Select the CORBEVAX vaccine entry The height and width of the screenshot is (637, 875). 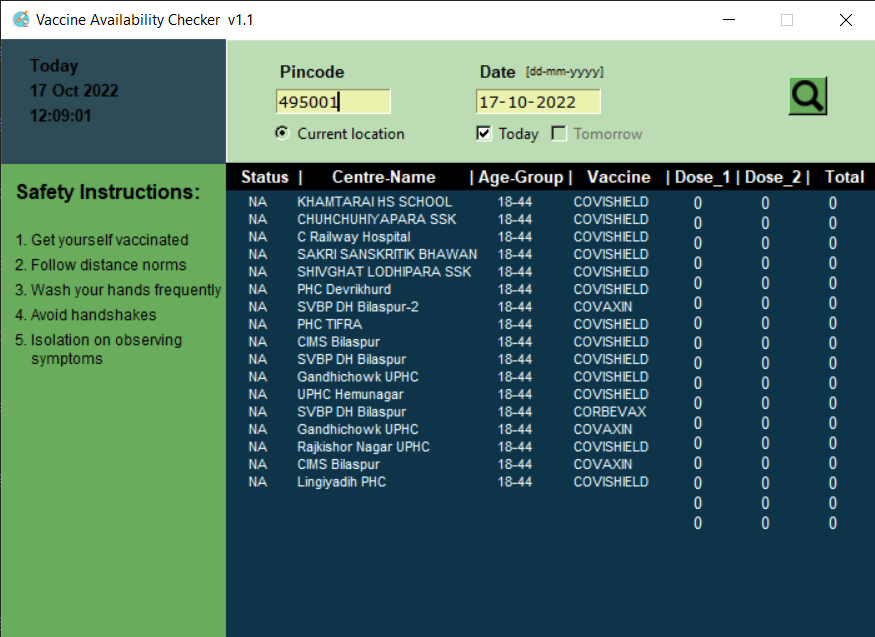click(x=609, y=411)
